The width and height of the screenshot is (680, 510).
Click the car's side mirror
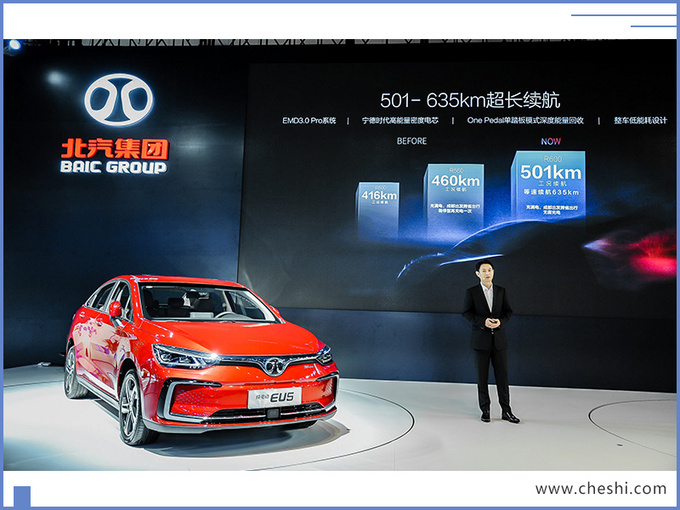pos(115,309)
